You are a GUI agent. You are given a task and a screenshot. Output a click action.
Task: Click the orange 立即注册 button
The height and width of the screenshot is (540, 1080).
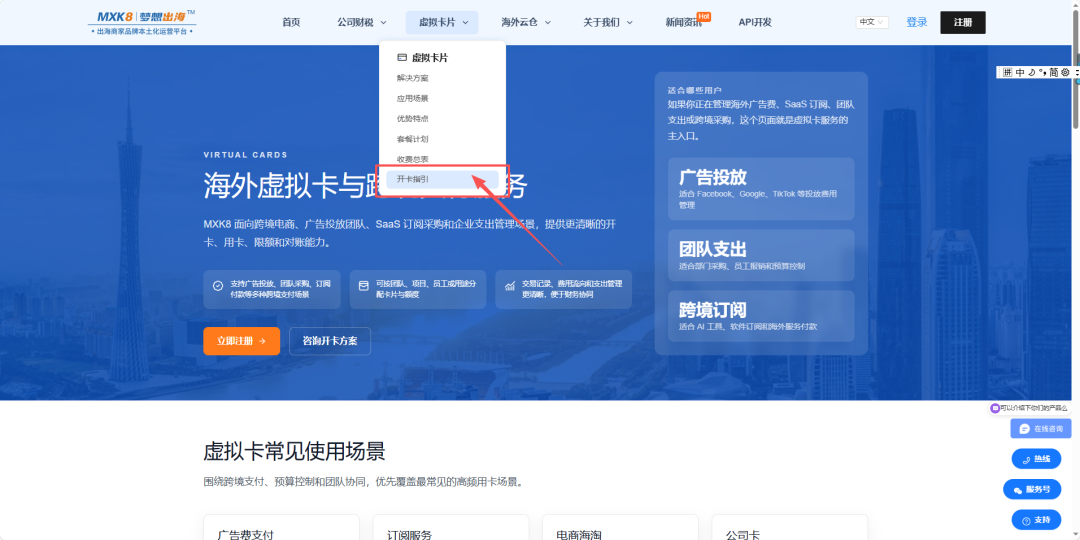click(x=242, y=341)
